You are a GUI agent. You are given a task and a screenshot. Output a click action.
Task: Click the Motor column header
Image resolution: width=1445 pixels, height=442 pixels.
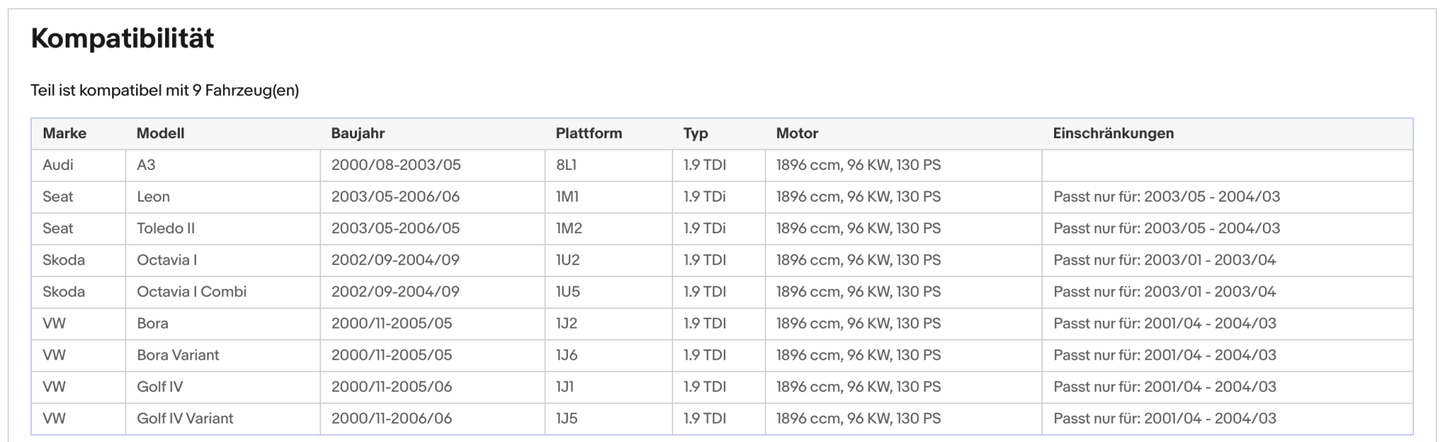[796, 133]
